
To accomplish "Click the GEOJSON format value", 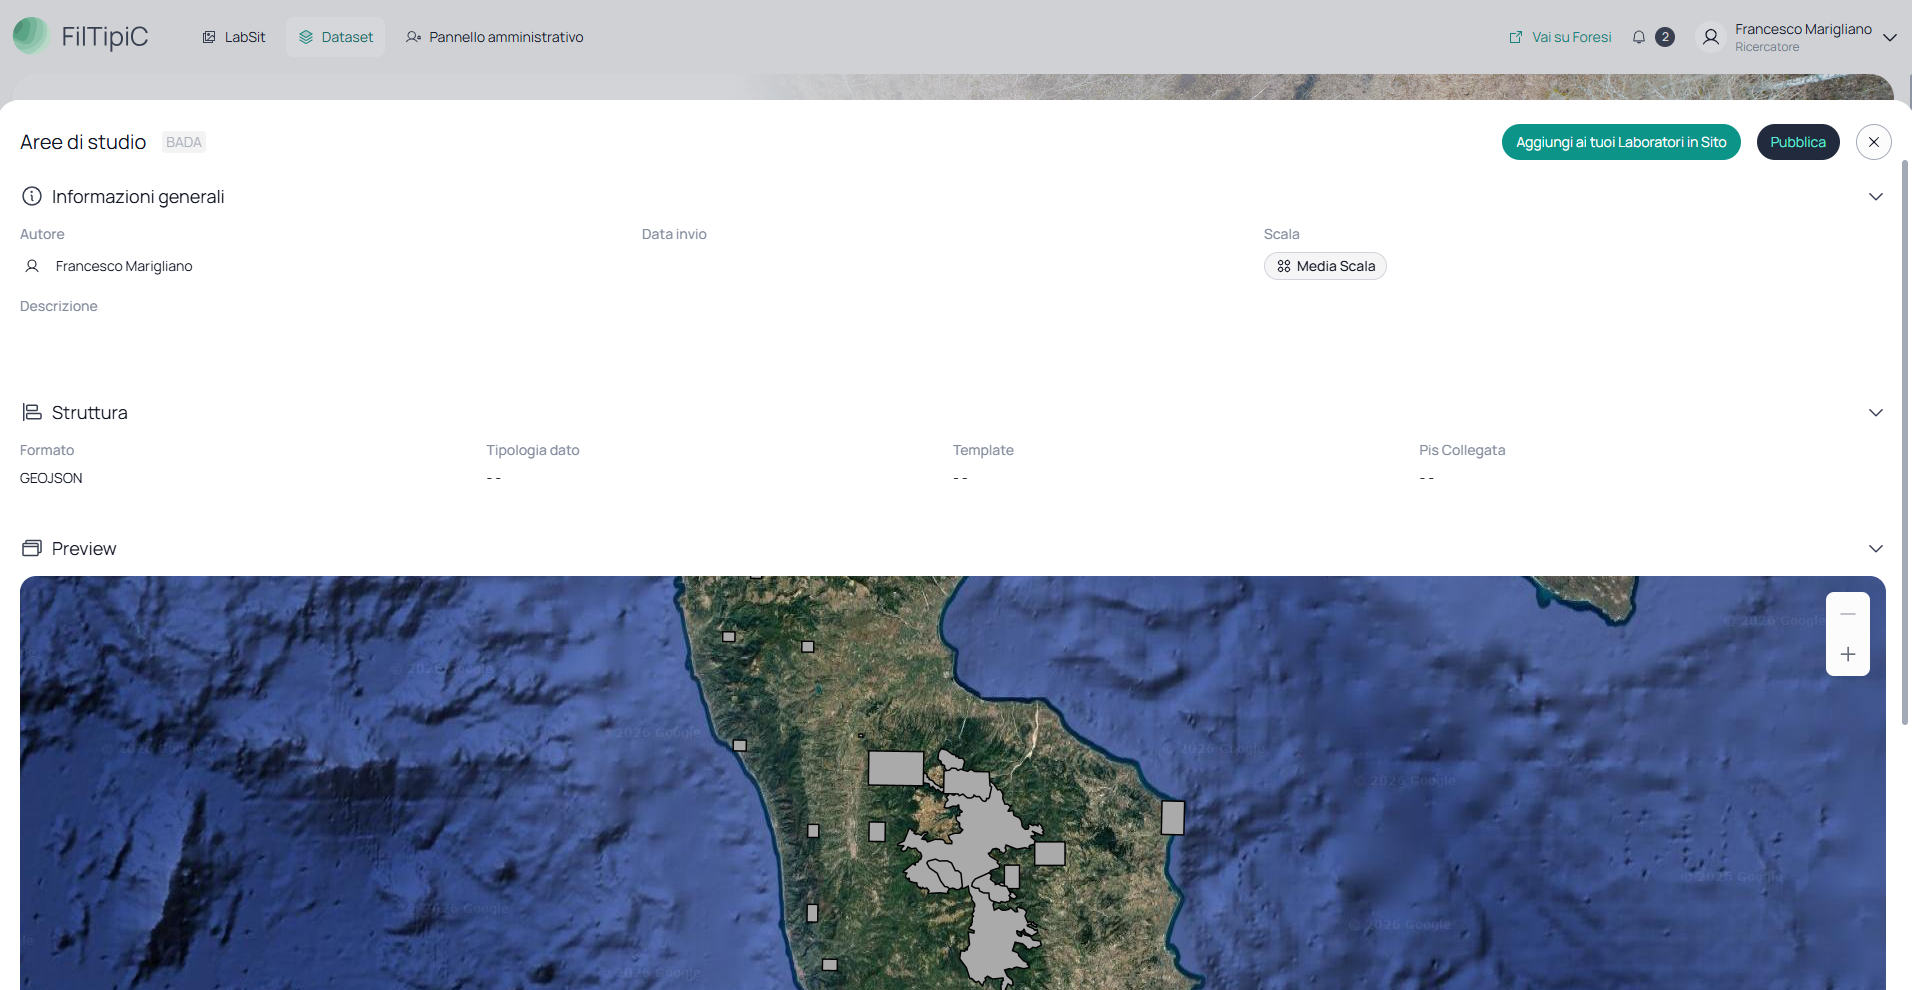I will (x=51, y=478).
